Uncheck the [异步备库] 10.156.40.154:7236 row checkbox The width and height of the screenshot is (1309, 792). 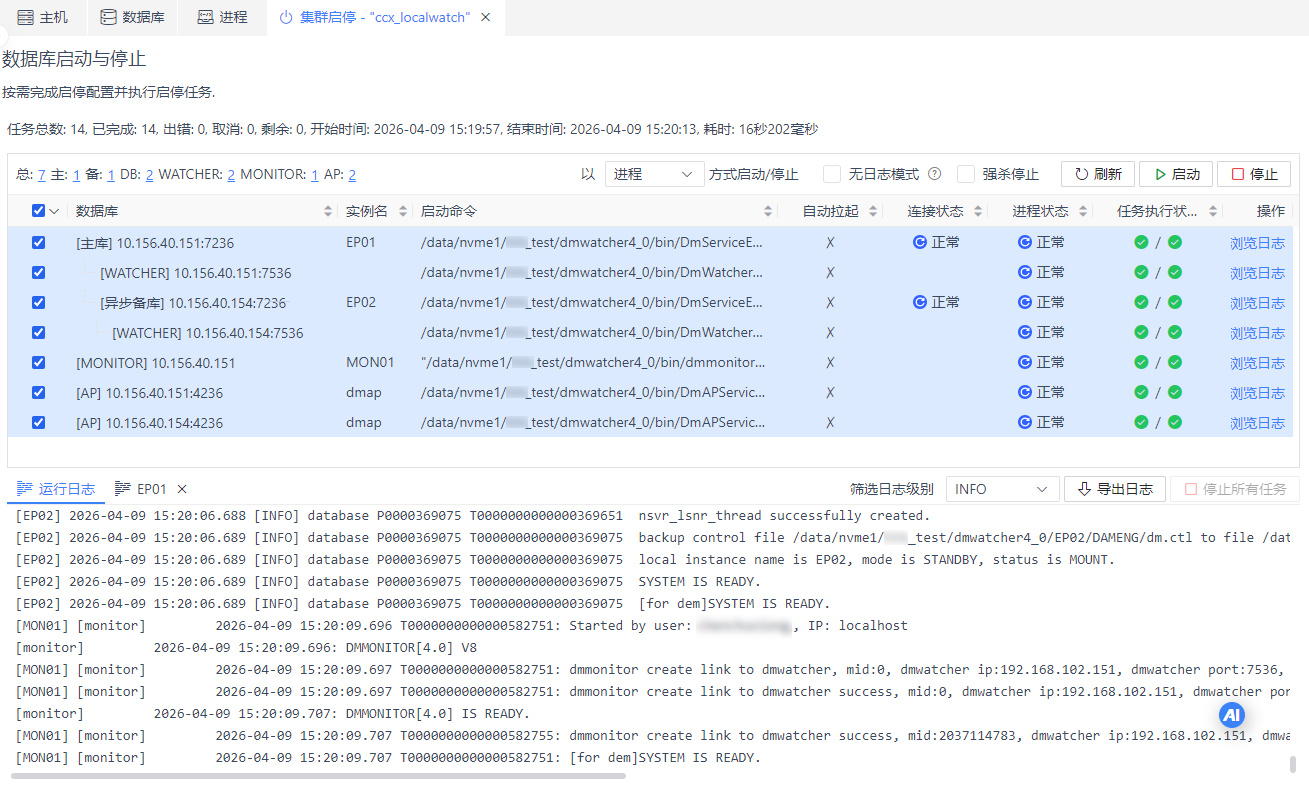tap(38, 302)
